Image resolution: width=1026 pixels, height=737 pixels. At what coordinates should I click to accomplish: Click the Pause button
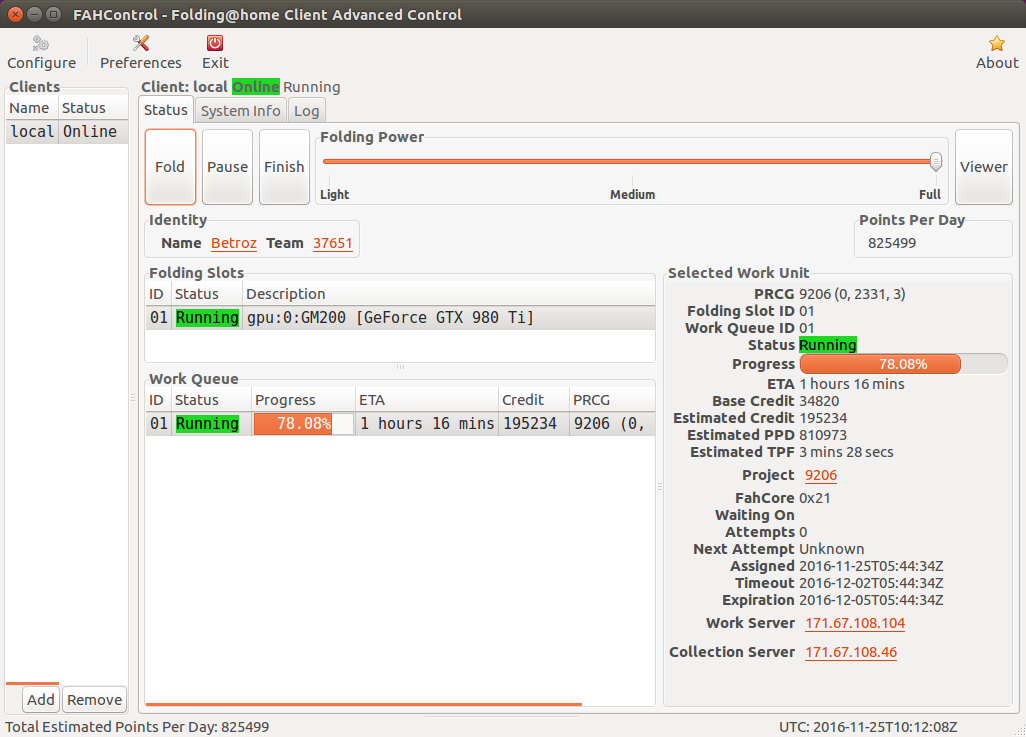coord(227,167)
